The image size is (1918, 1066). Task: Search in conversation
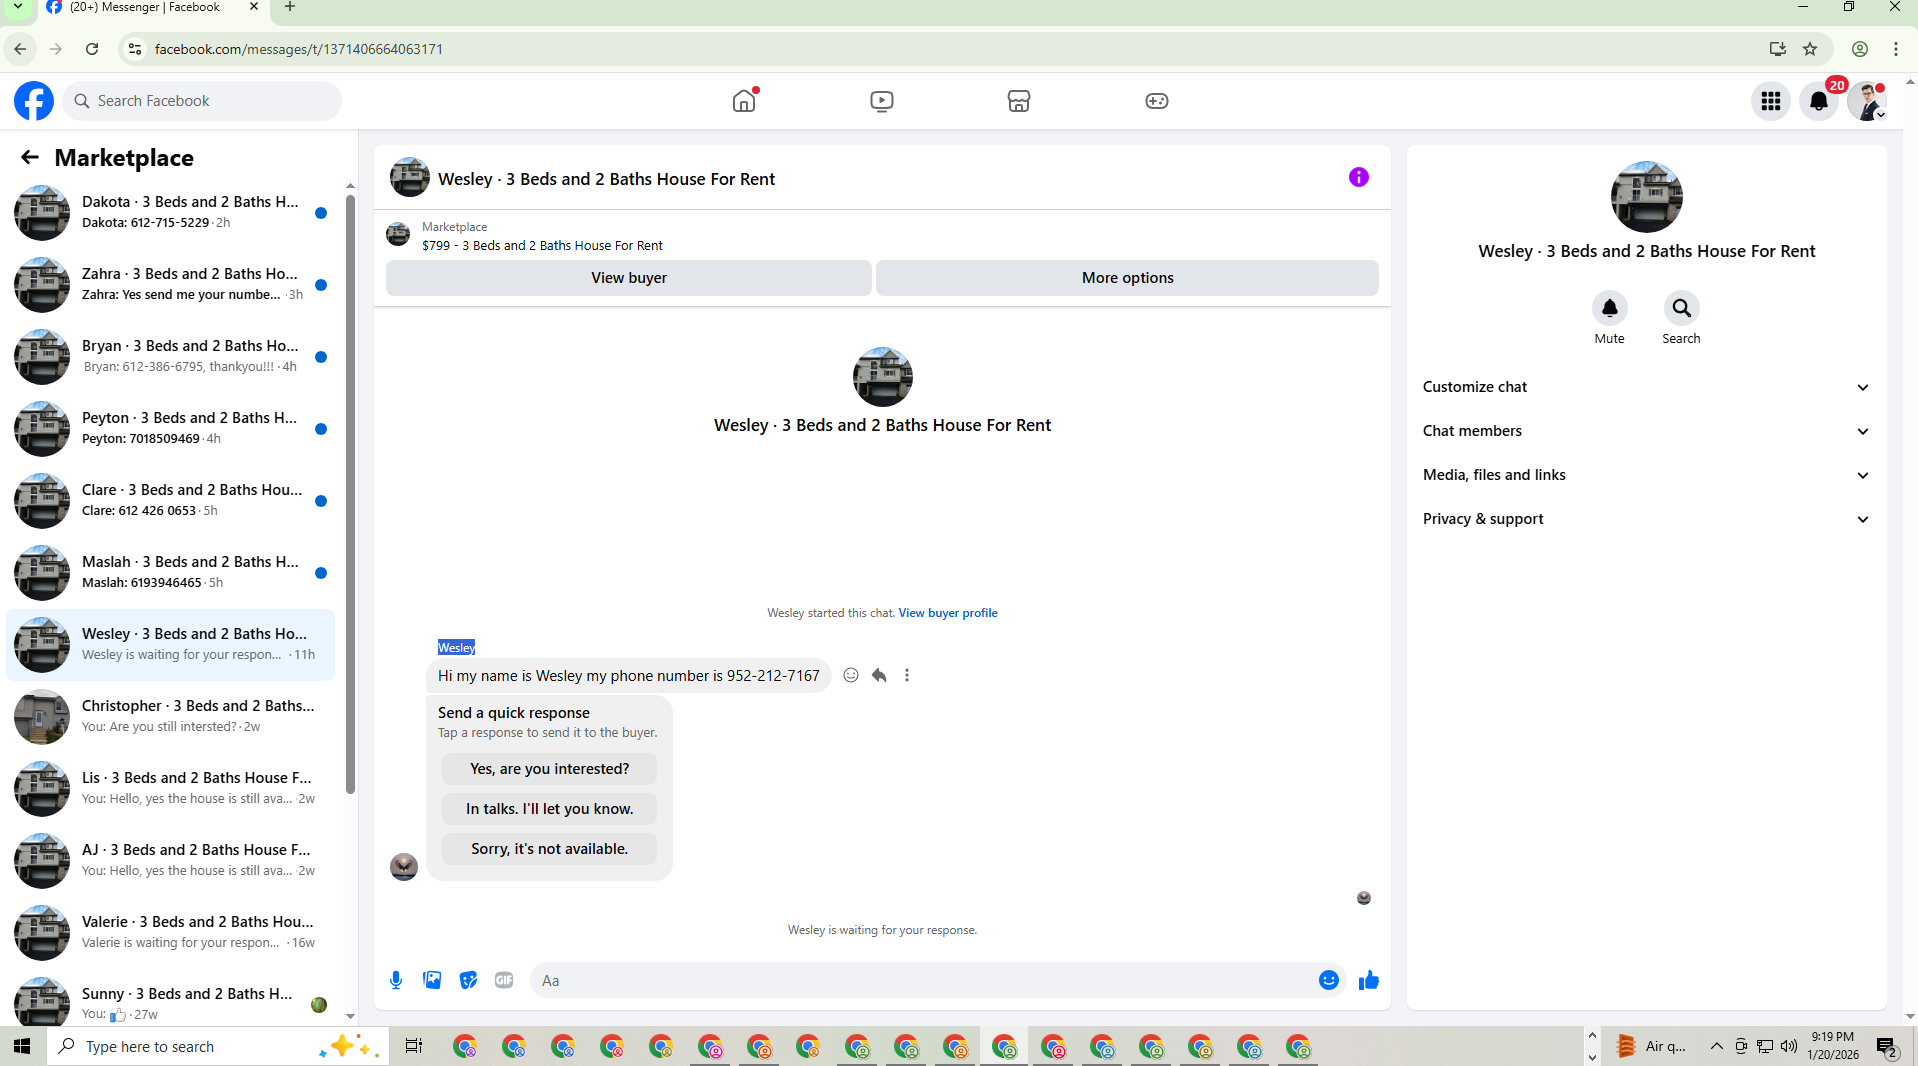[x=1682, y=308]
